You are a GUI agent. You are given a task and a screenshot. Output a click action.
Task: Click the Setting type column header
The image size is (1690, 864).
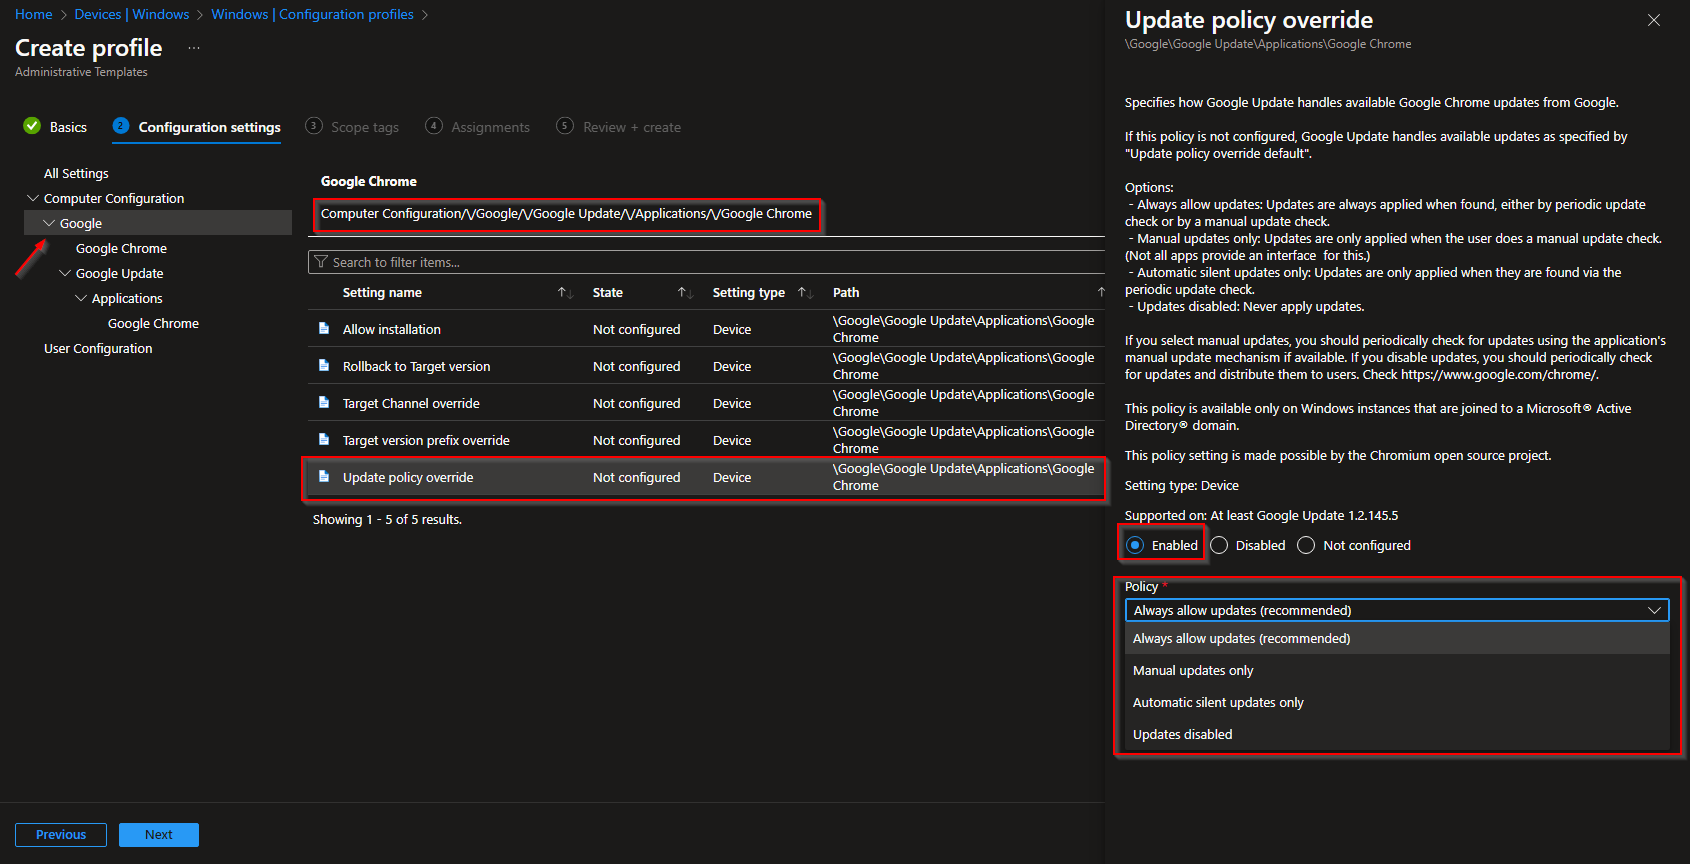pyautogui.click(x=749, y=292)
